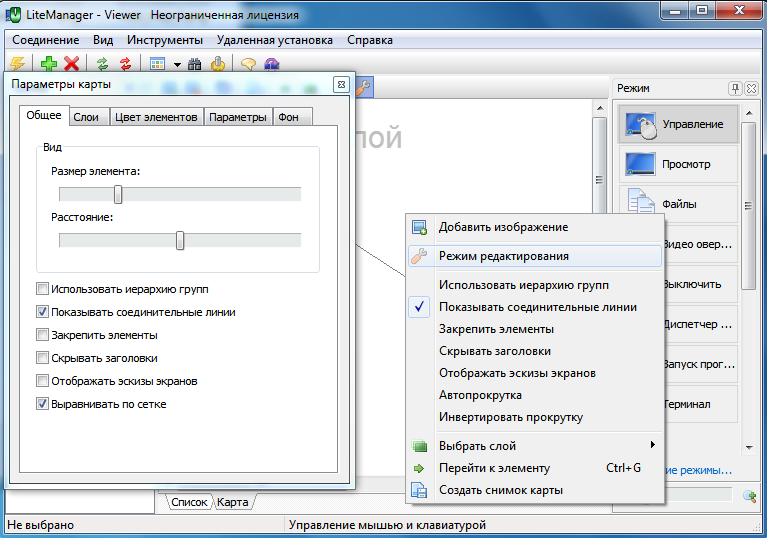
Task: Click the Размер элемента slider thumb
Action: (x=118, y=194)
